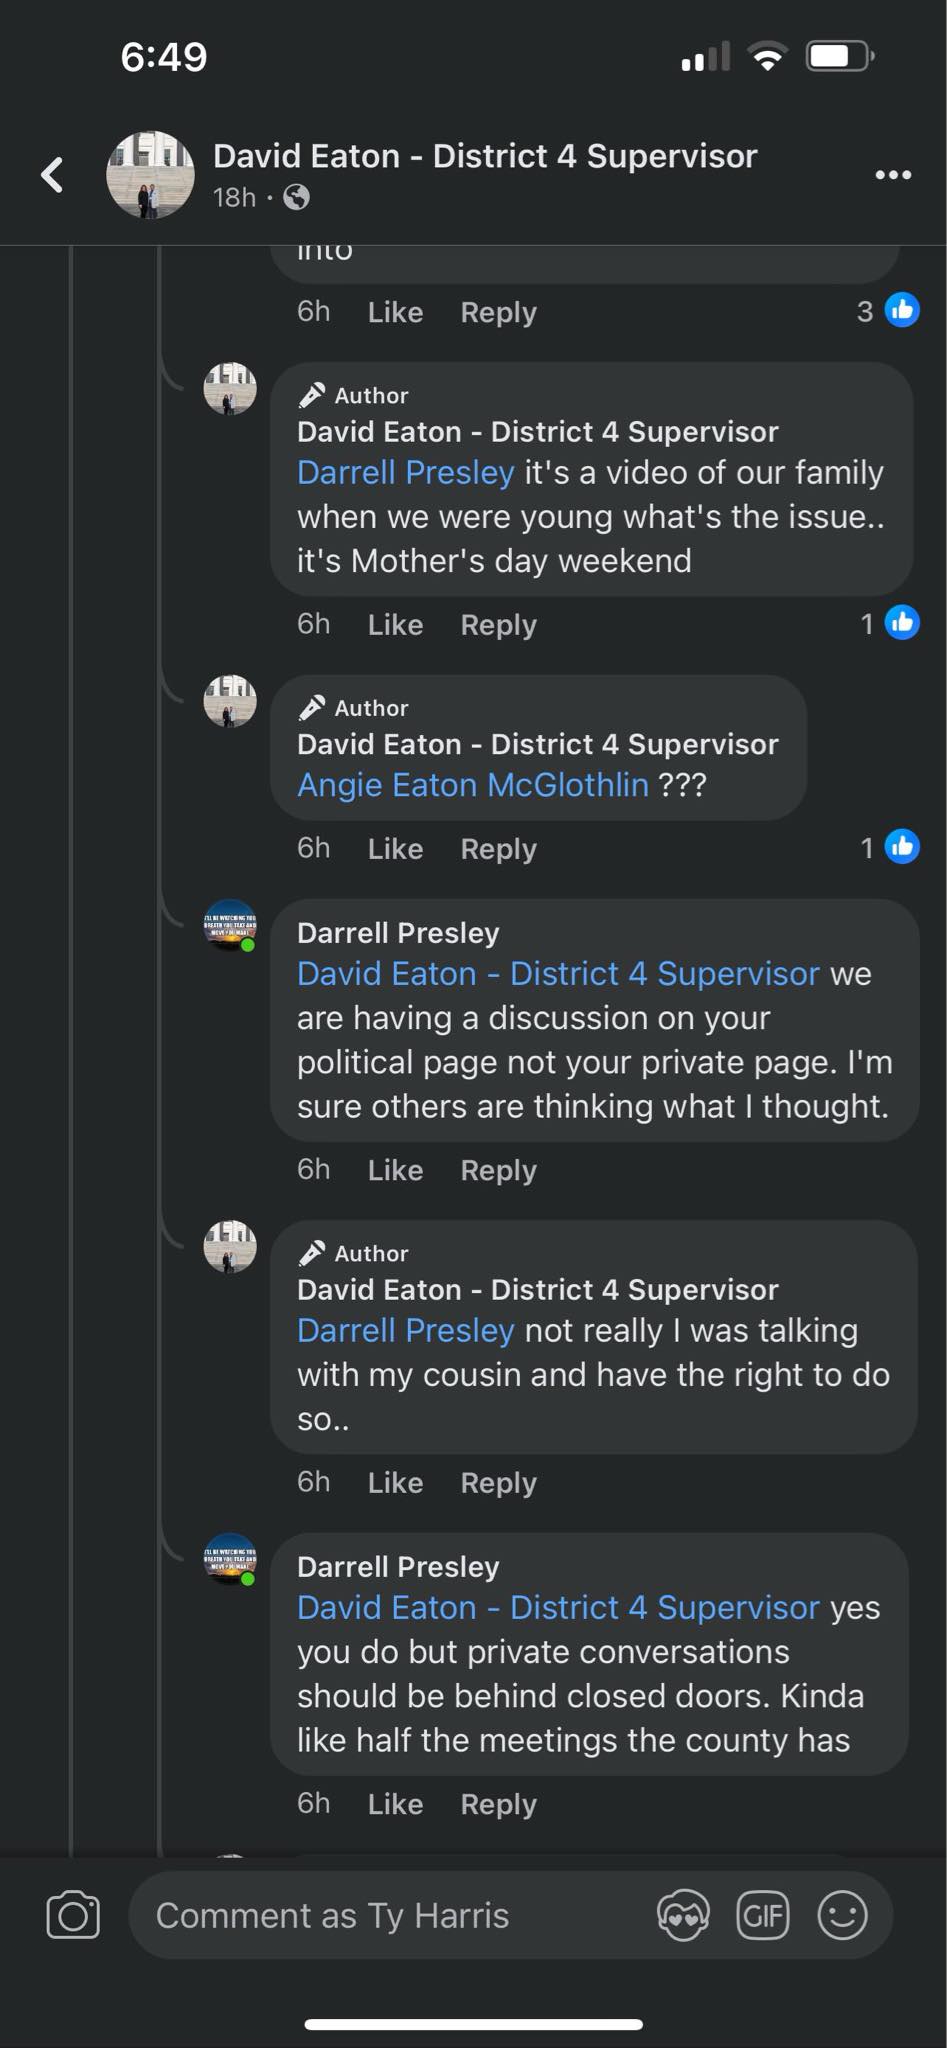This screenshot has width=947, height=2048.
Task: Open the avatar sticker picker
Action: tap(683, 1915)
